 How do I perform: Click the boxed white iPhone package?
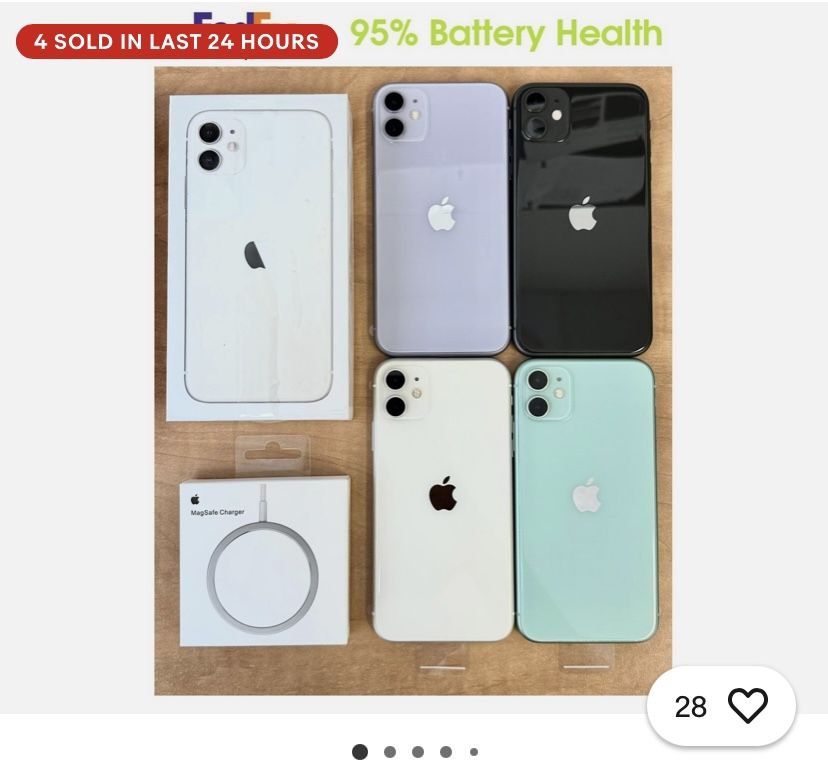(259, 257)
